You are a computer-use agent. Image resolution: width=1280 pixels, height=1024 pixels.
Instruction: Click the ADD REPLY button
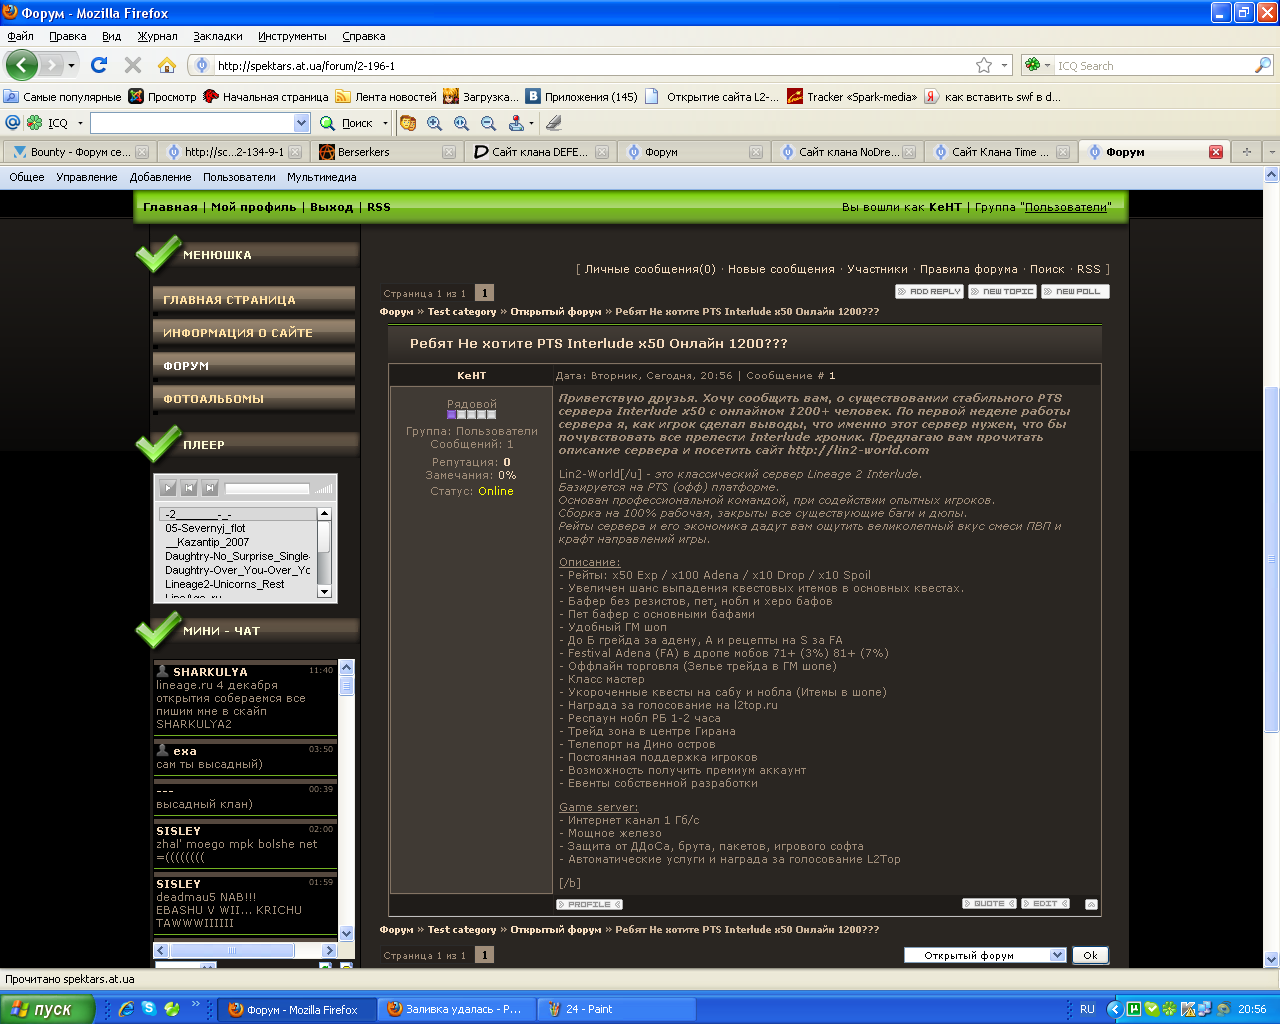pos(929,291)
